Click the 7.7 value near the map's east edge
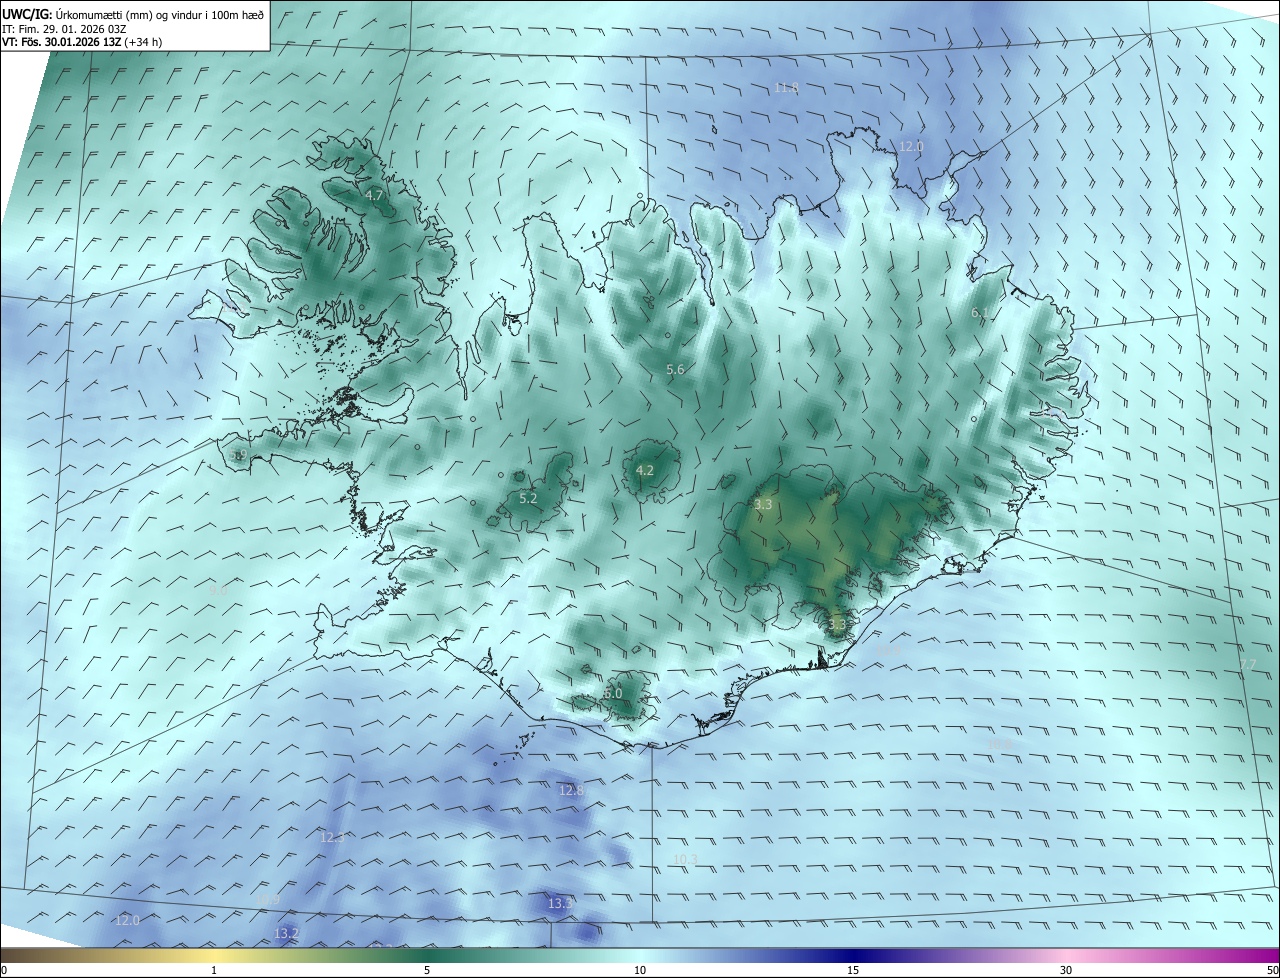The image size is (1280, 978). (1247, 664)
